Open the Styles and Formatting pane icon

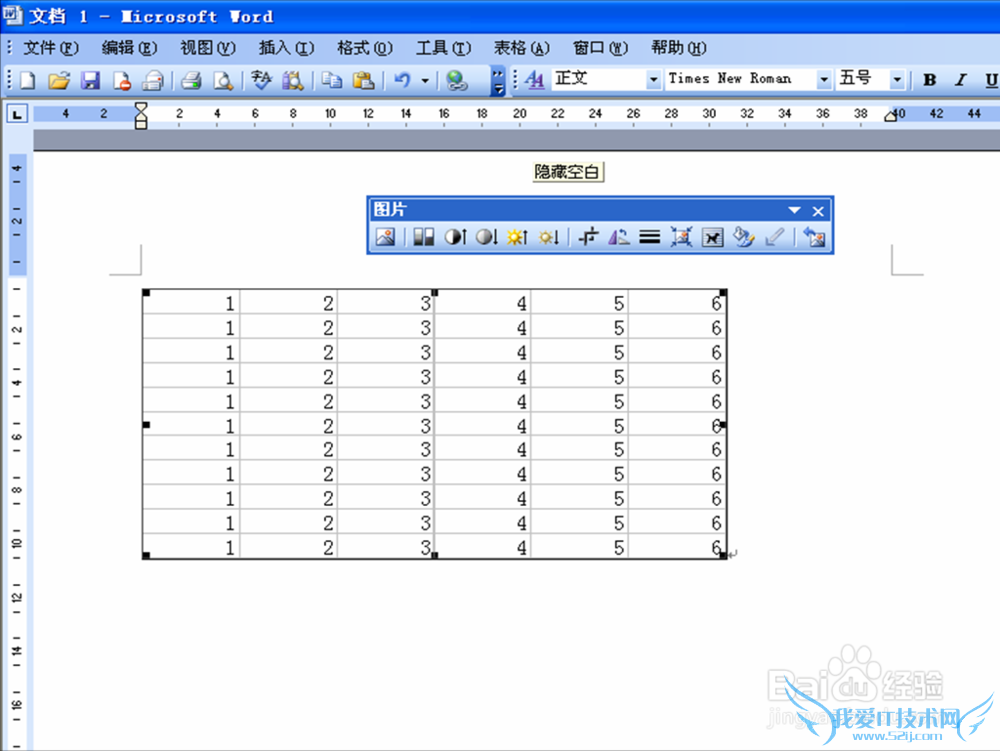tap(534, 80)
